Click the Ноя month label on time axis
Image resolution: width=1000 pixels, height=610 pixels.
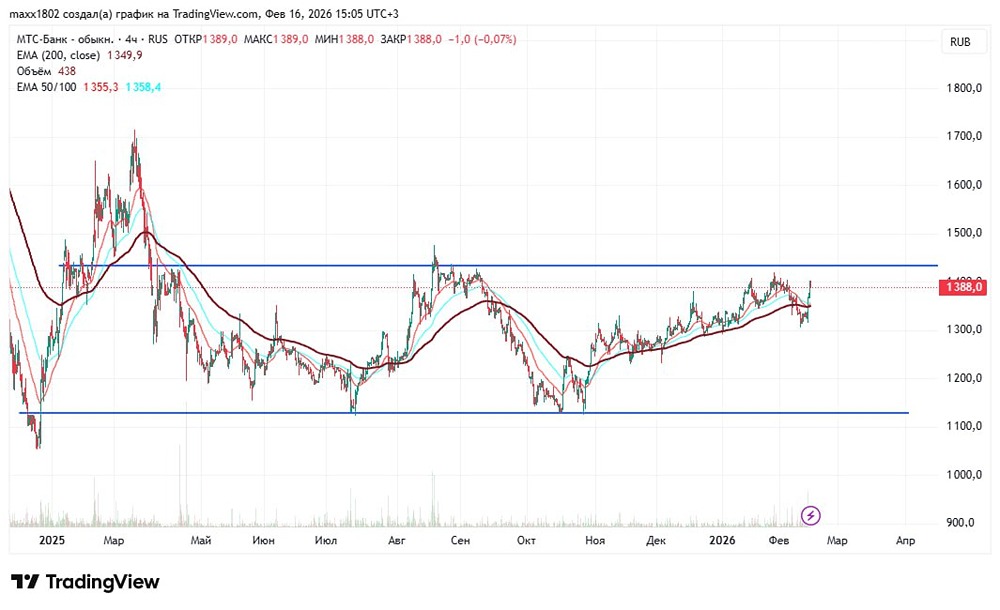click(594, 540)
